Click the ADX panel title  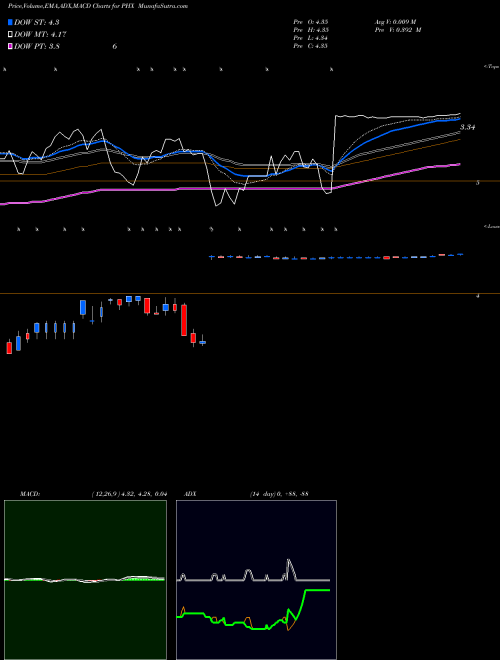190,493
